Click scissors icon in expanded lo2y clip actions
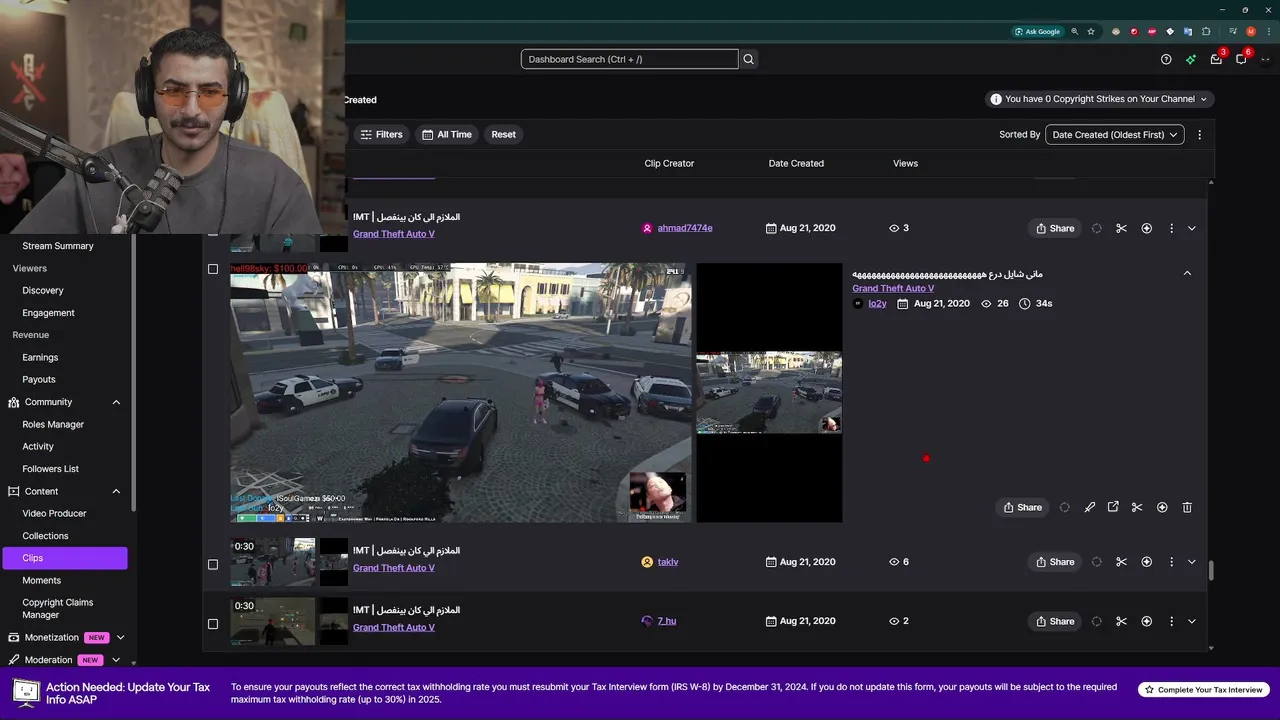The height and width of the screenshot is (720, 1280). [1137, 507]
